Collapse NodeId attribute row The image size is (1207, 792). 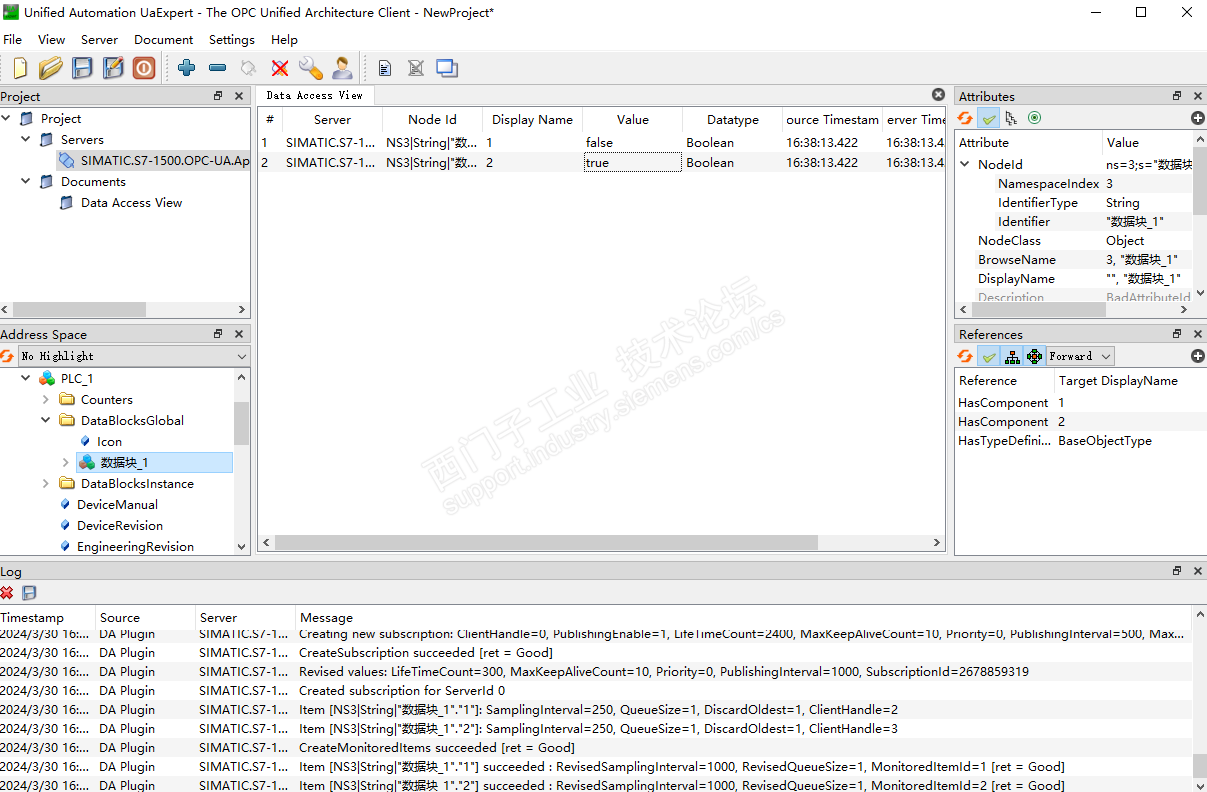tap(966, 165)
